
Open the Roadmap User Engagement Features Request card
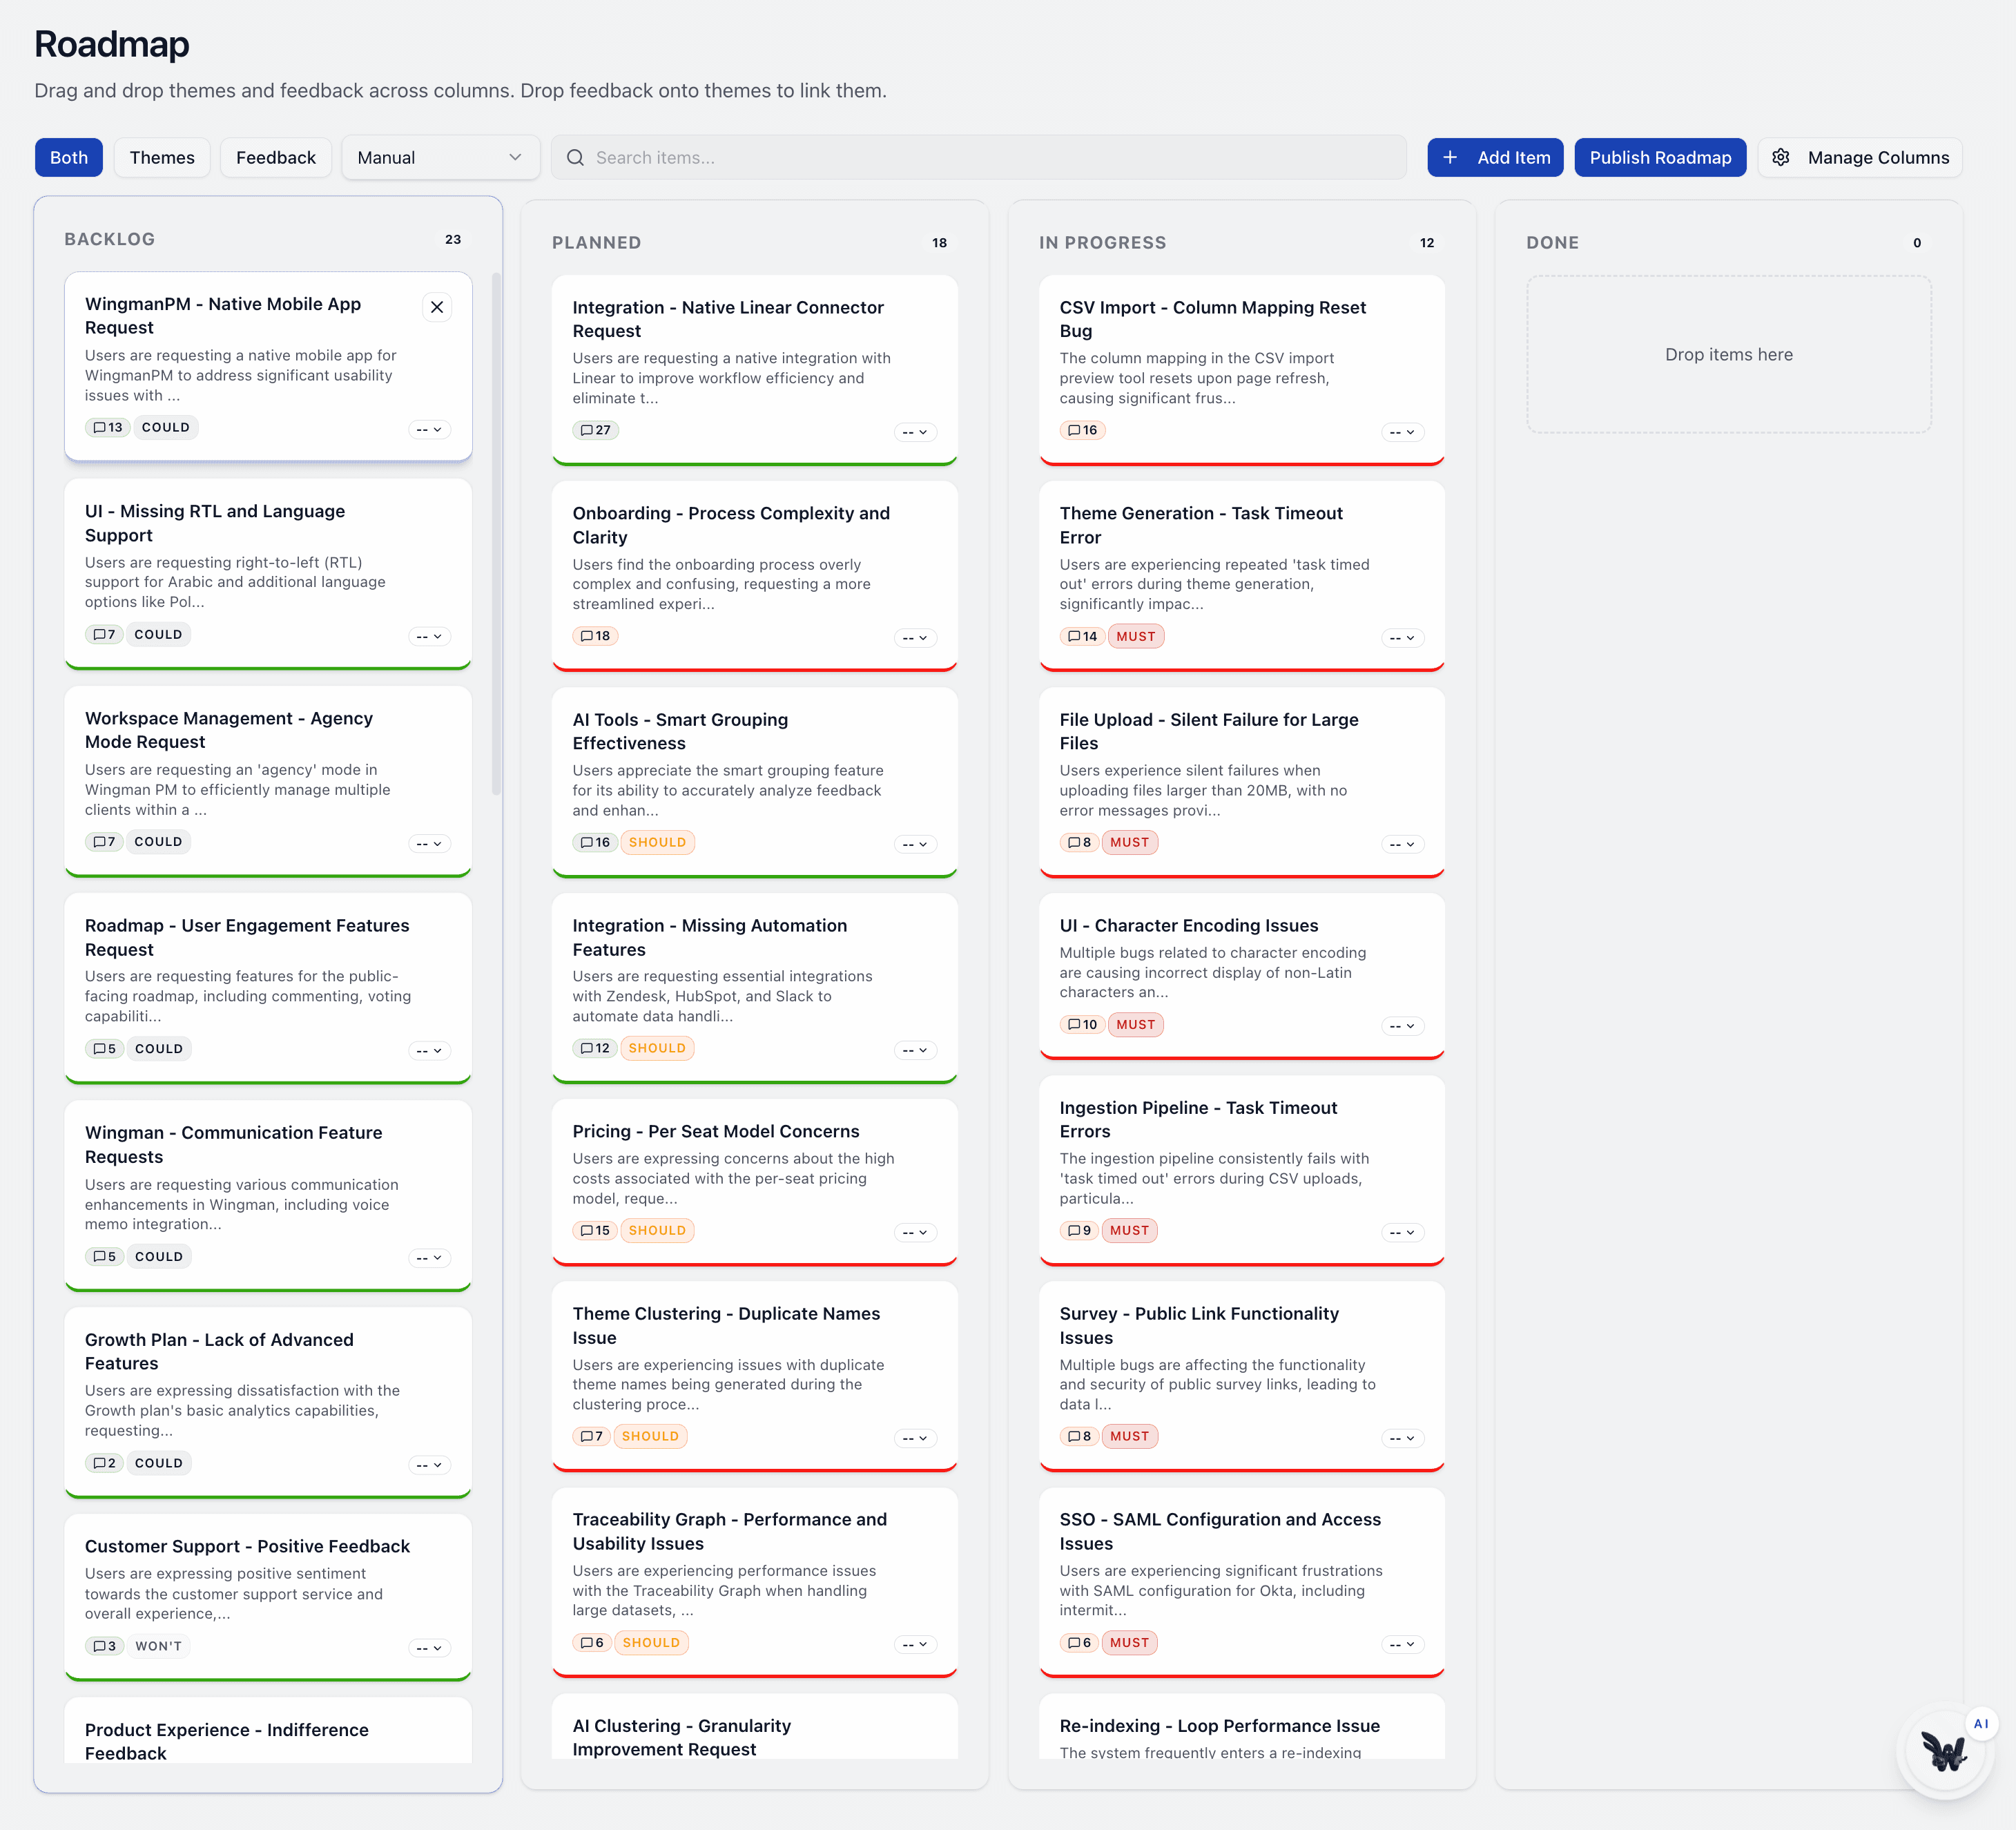coord(268,988)
